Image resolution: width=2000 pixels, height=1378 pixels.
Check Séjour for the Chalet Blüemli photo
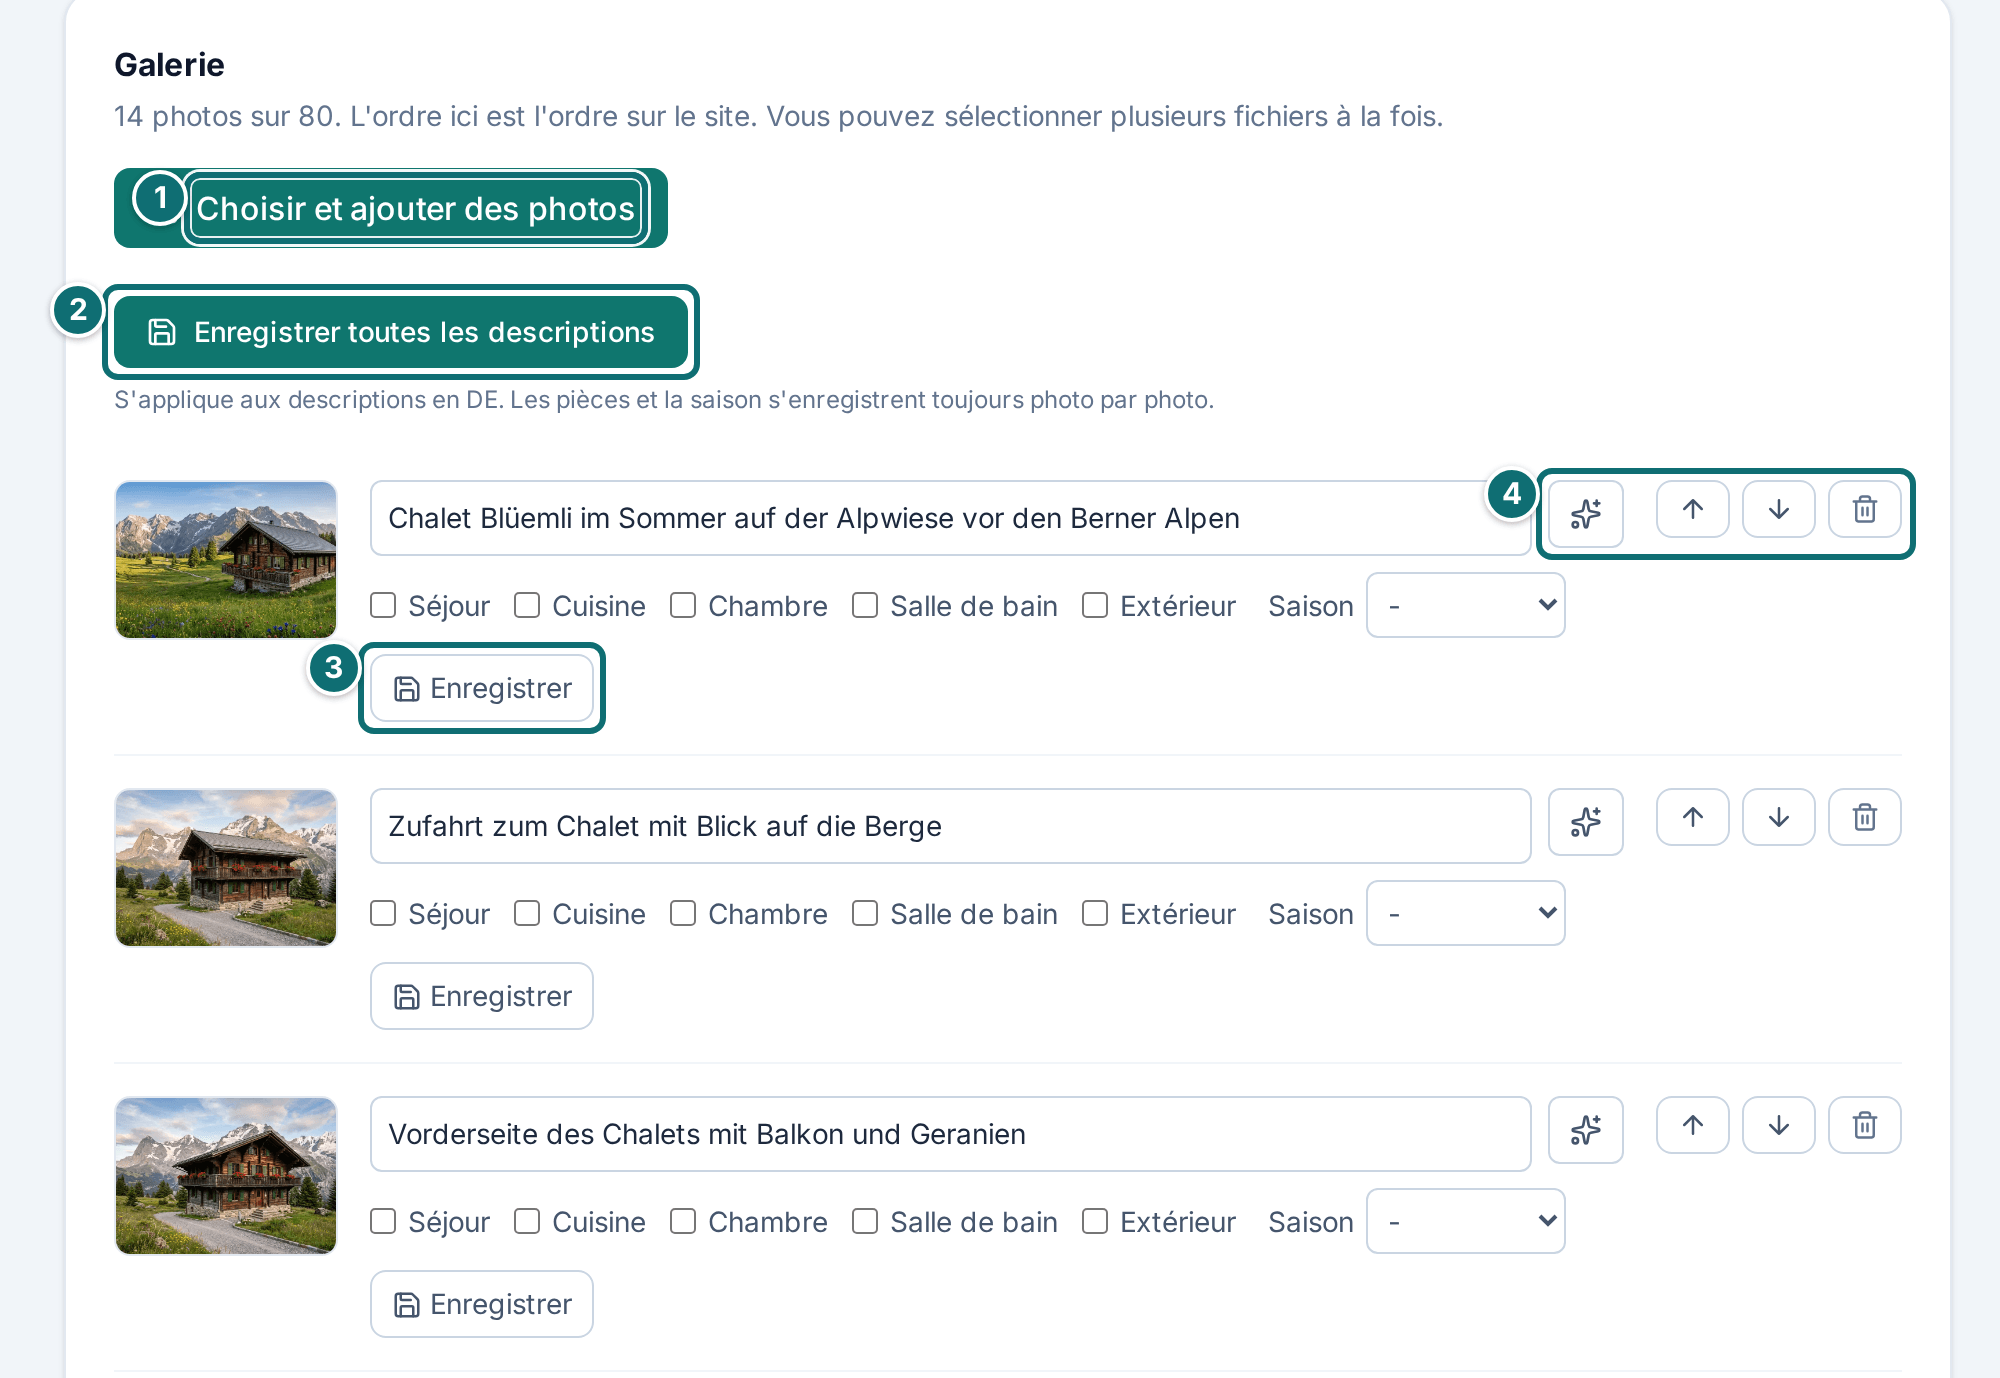[383, 605]
